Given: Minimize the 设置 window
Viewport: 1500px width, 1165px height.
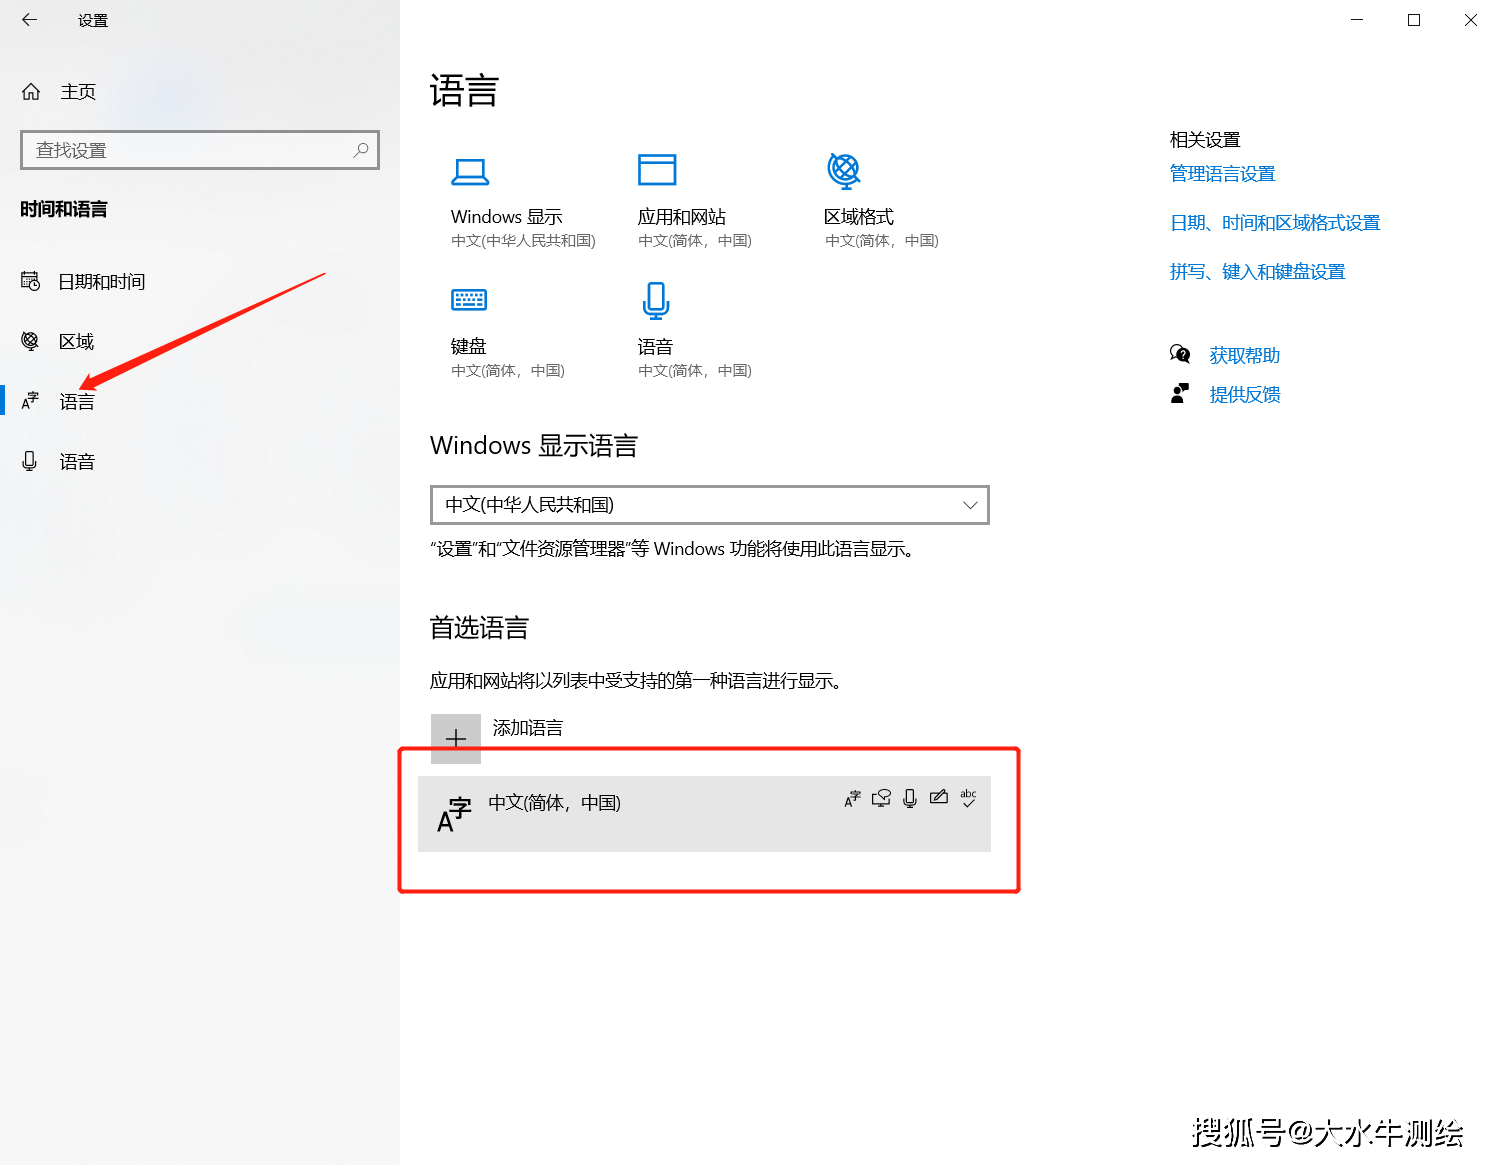Looking at the screenshot, I should (x=1357, y=20).
